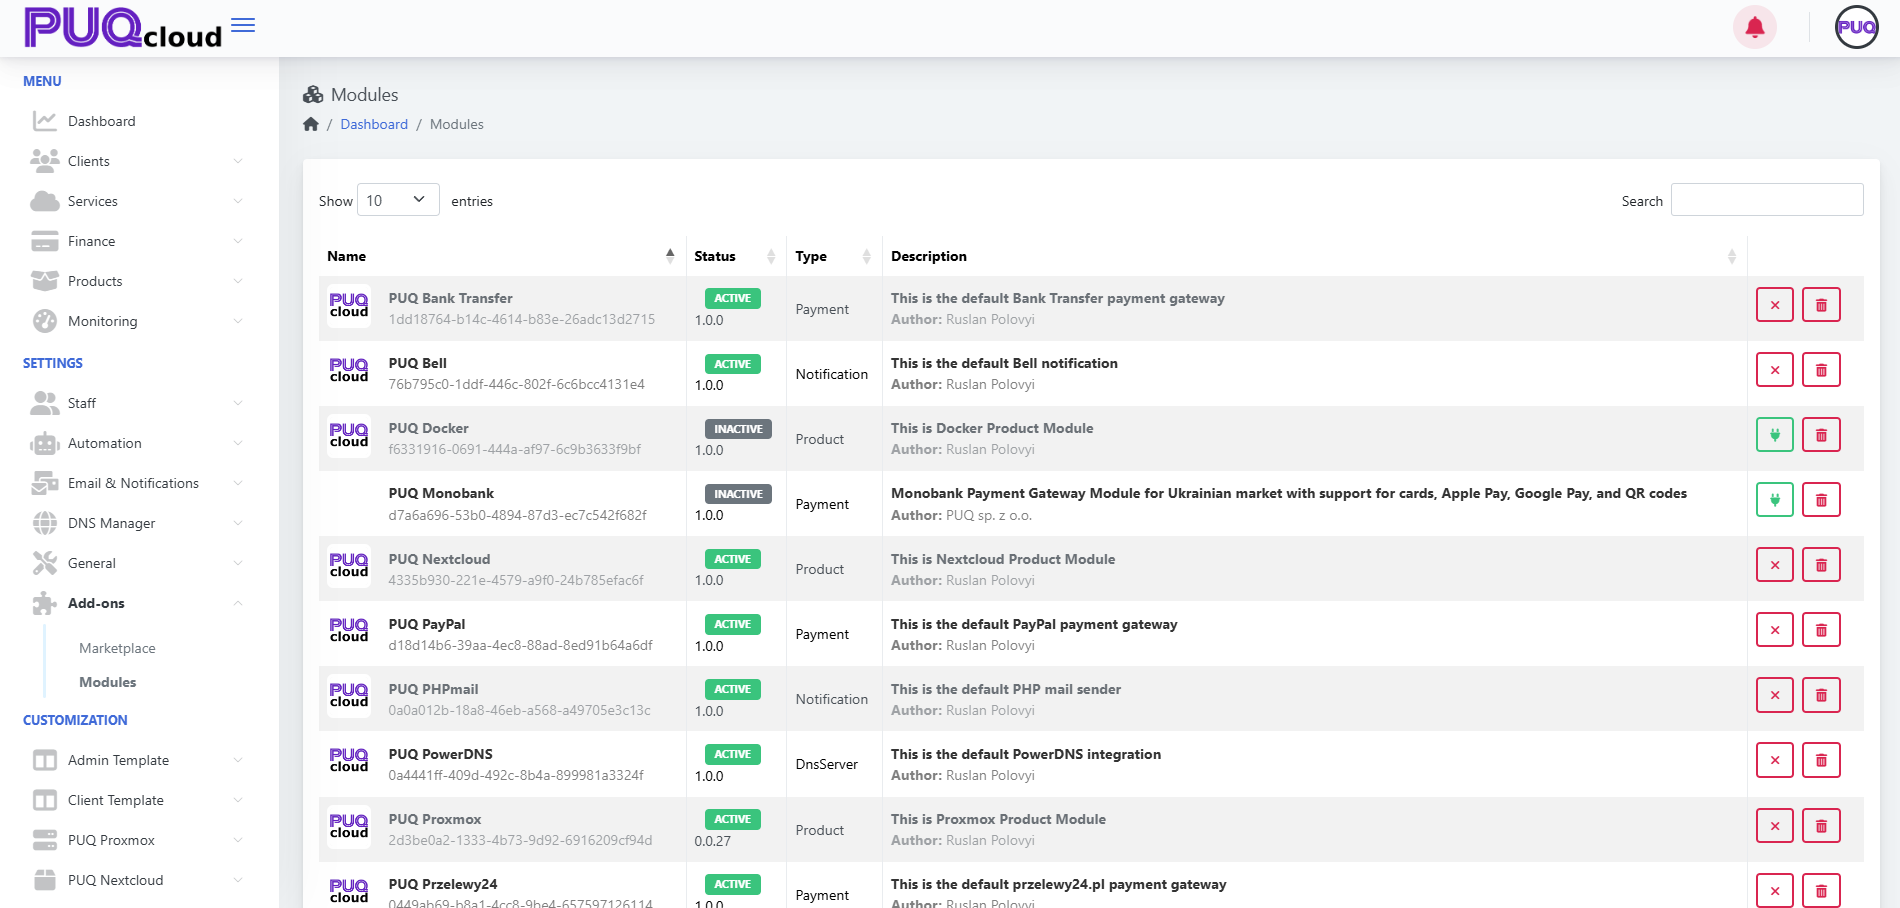Toggle the hamburger sidebar menu

[x=243, y=26]
